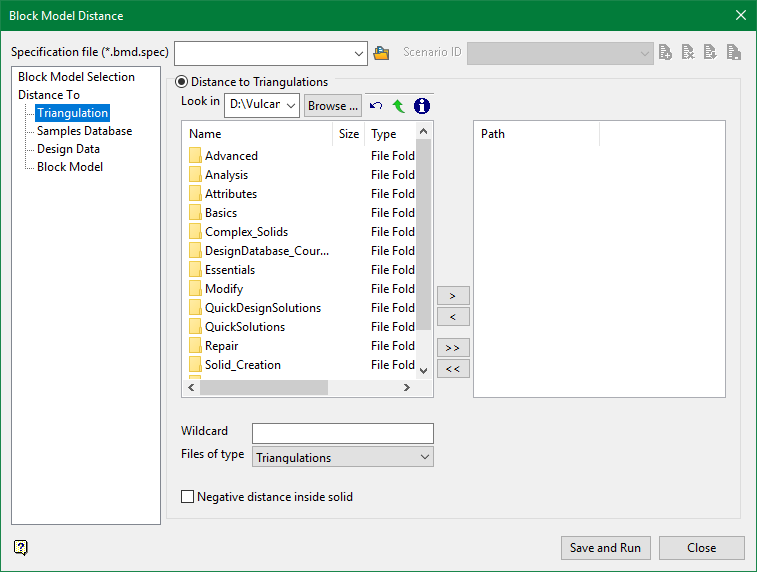
Task: Open the Look in path dropdown
Action: click(x=291, y=105)
